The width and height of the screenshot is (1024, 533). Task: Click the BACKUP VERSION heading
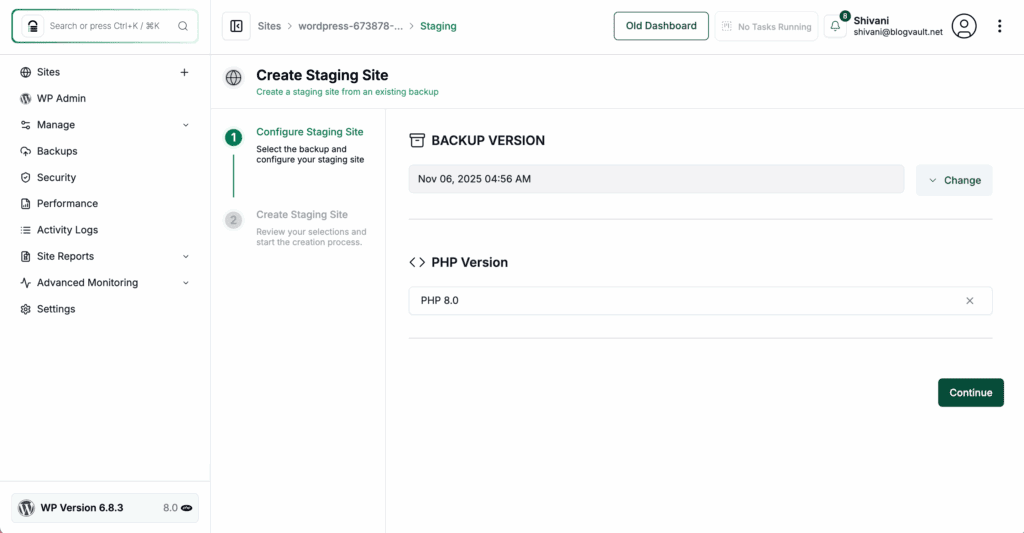[488, 140]
